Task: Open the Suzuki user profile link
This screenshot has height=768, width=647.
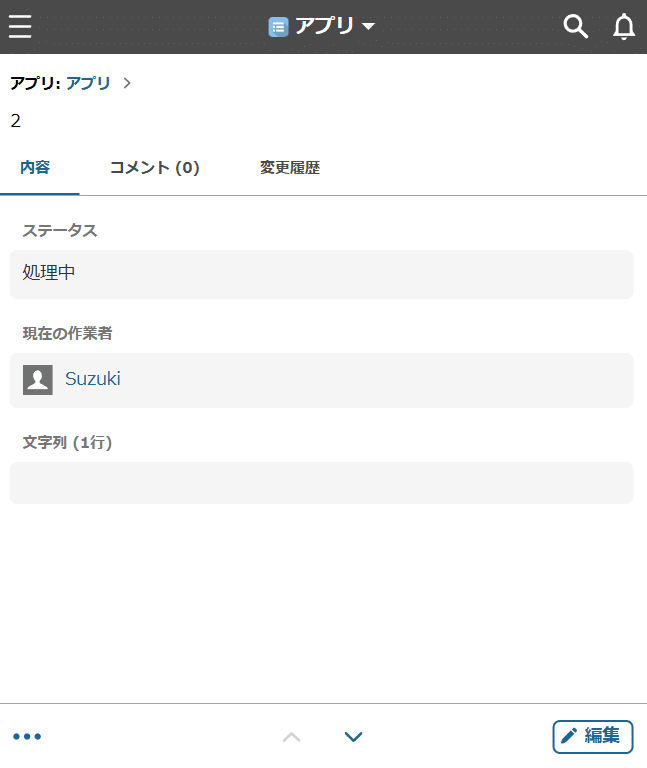Action: pyautogui.click(x=93, y=379)
